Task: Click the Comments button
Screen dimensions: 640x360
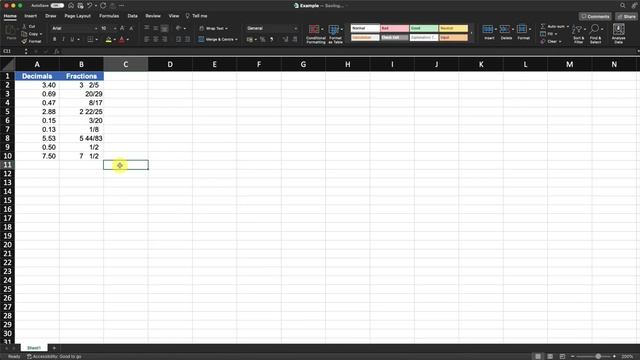Action: tap(595, 16)
